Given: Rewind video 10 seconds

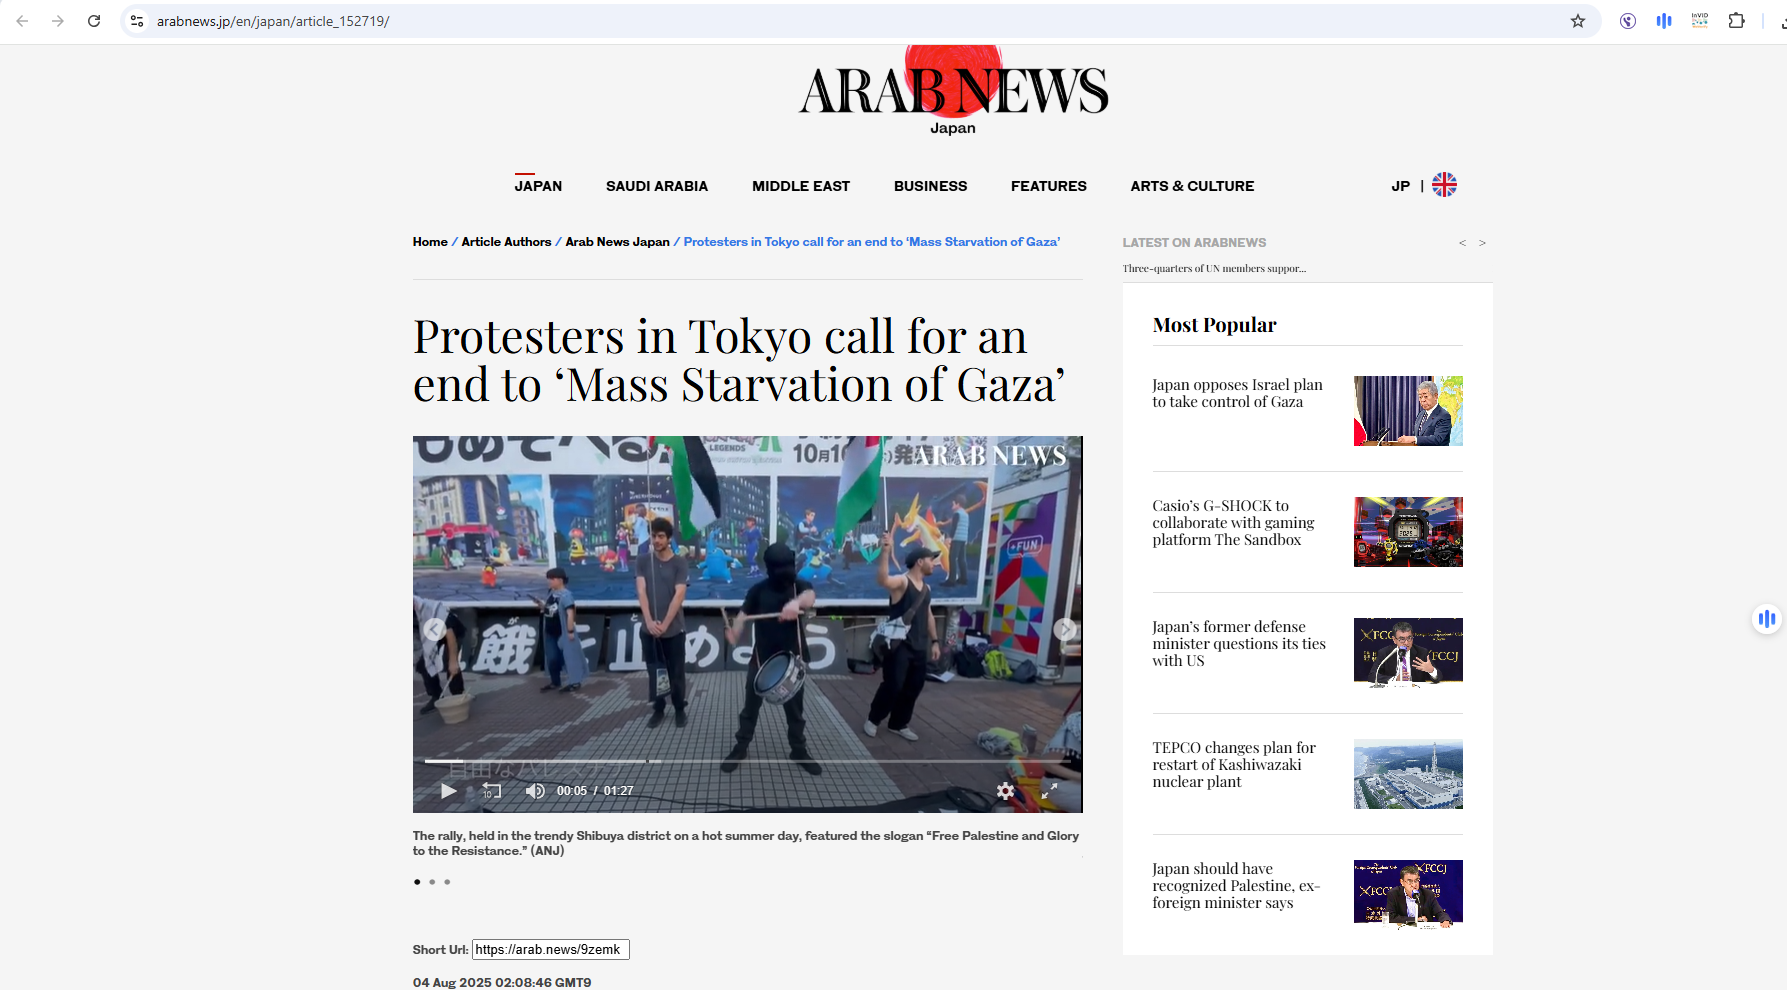Looking at the screenshot, I should coord(491,791).
